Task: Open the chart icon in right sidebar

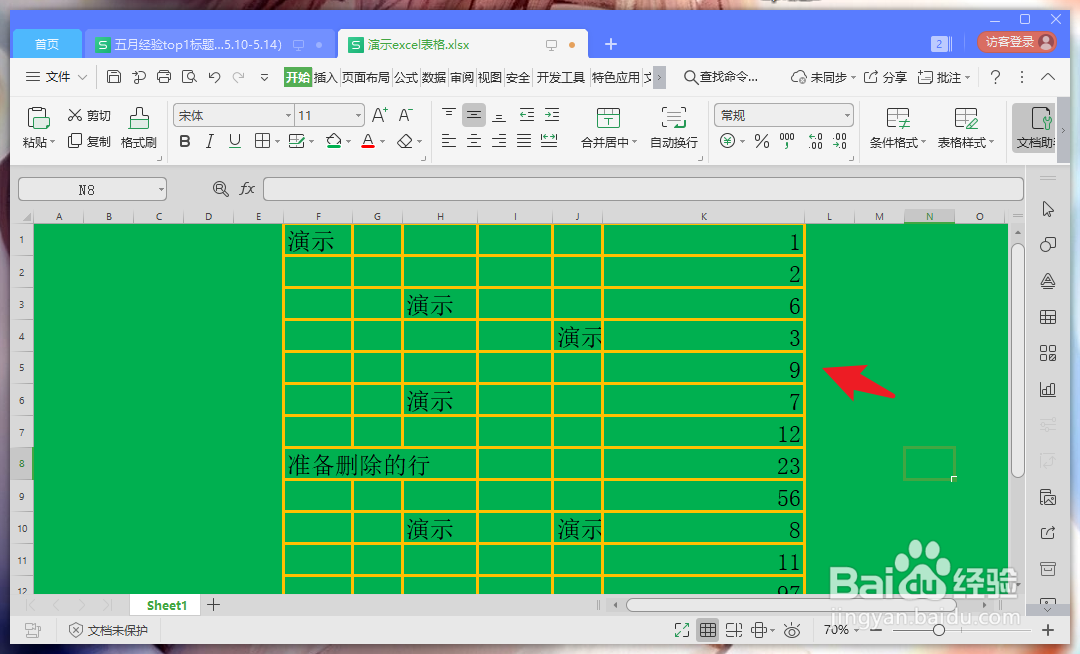Action: coord(1048,389)
